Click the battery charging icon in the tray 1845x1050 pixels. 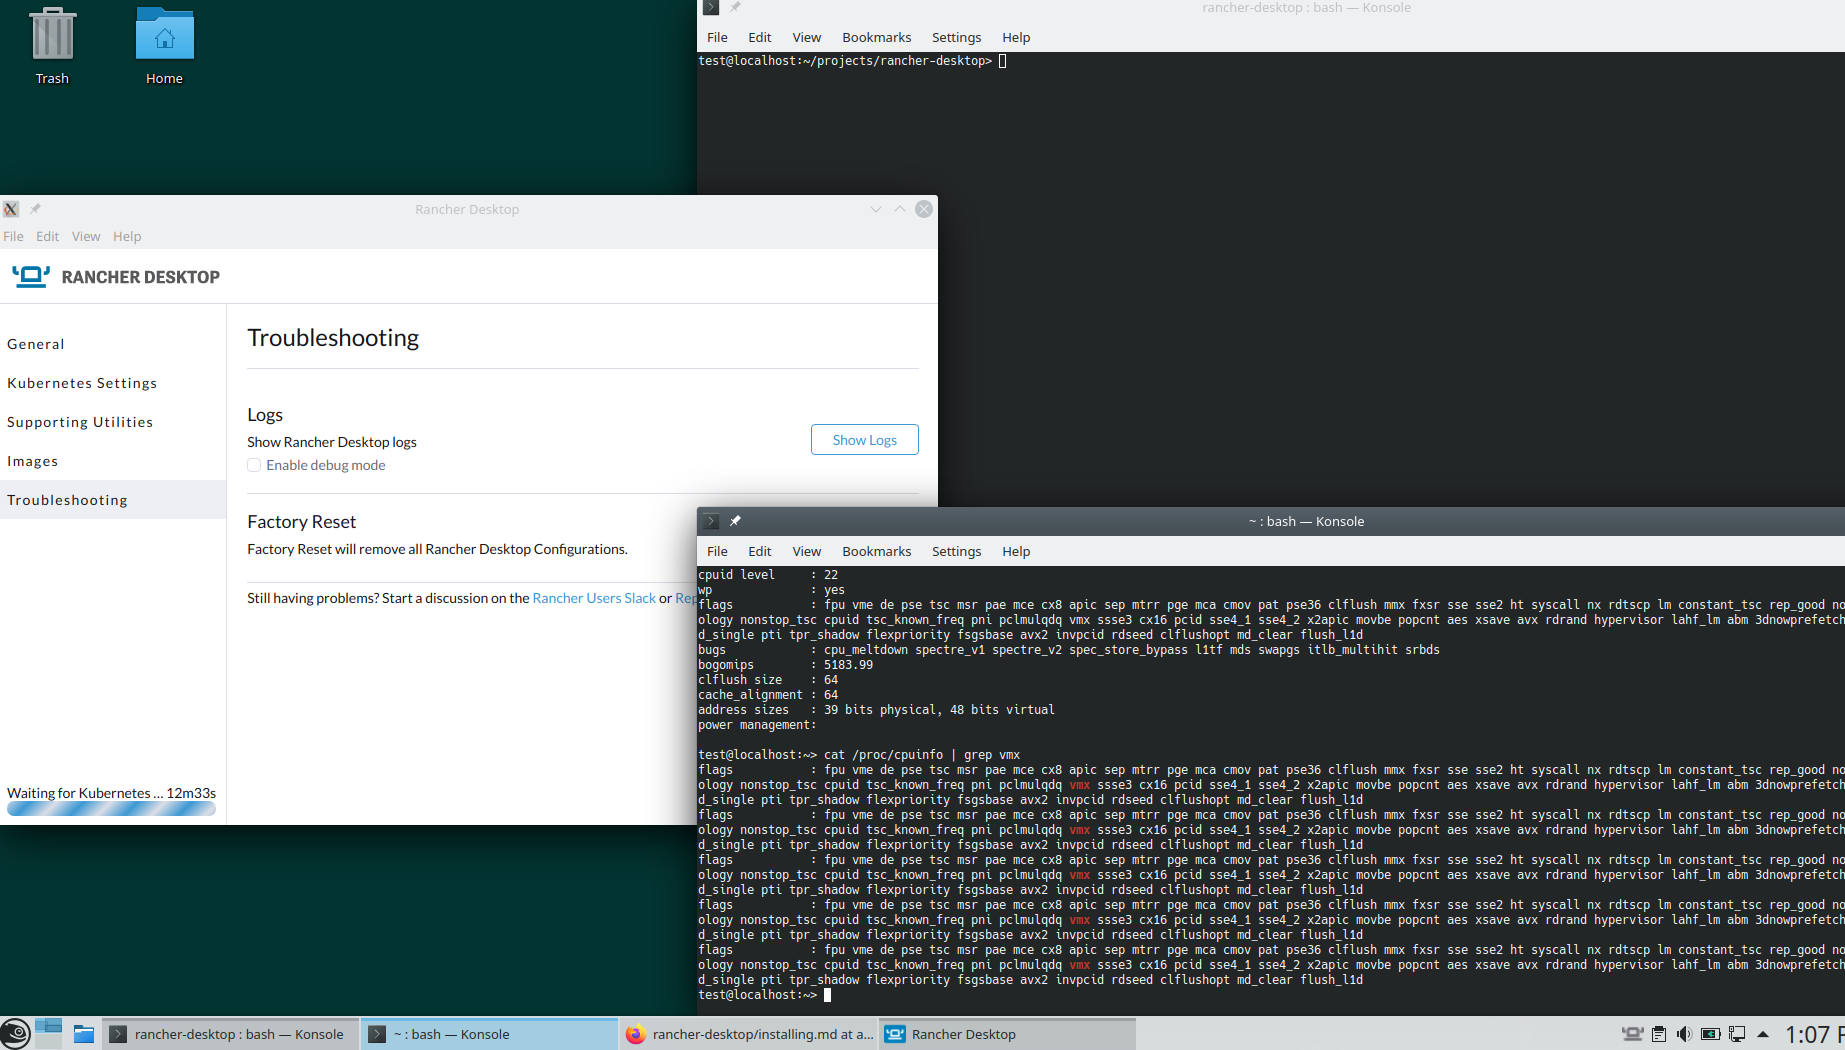click(1711, 1034)
